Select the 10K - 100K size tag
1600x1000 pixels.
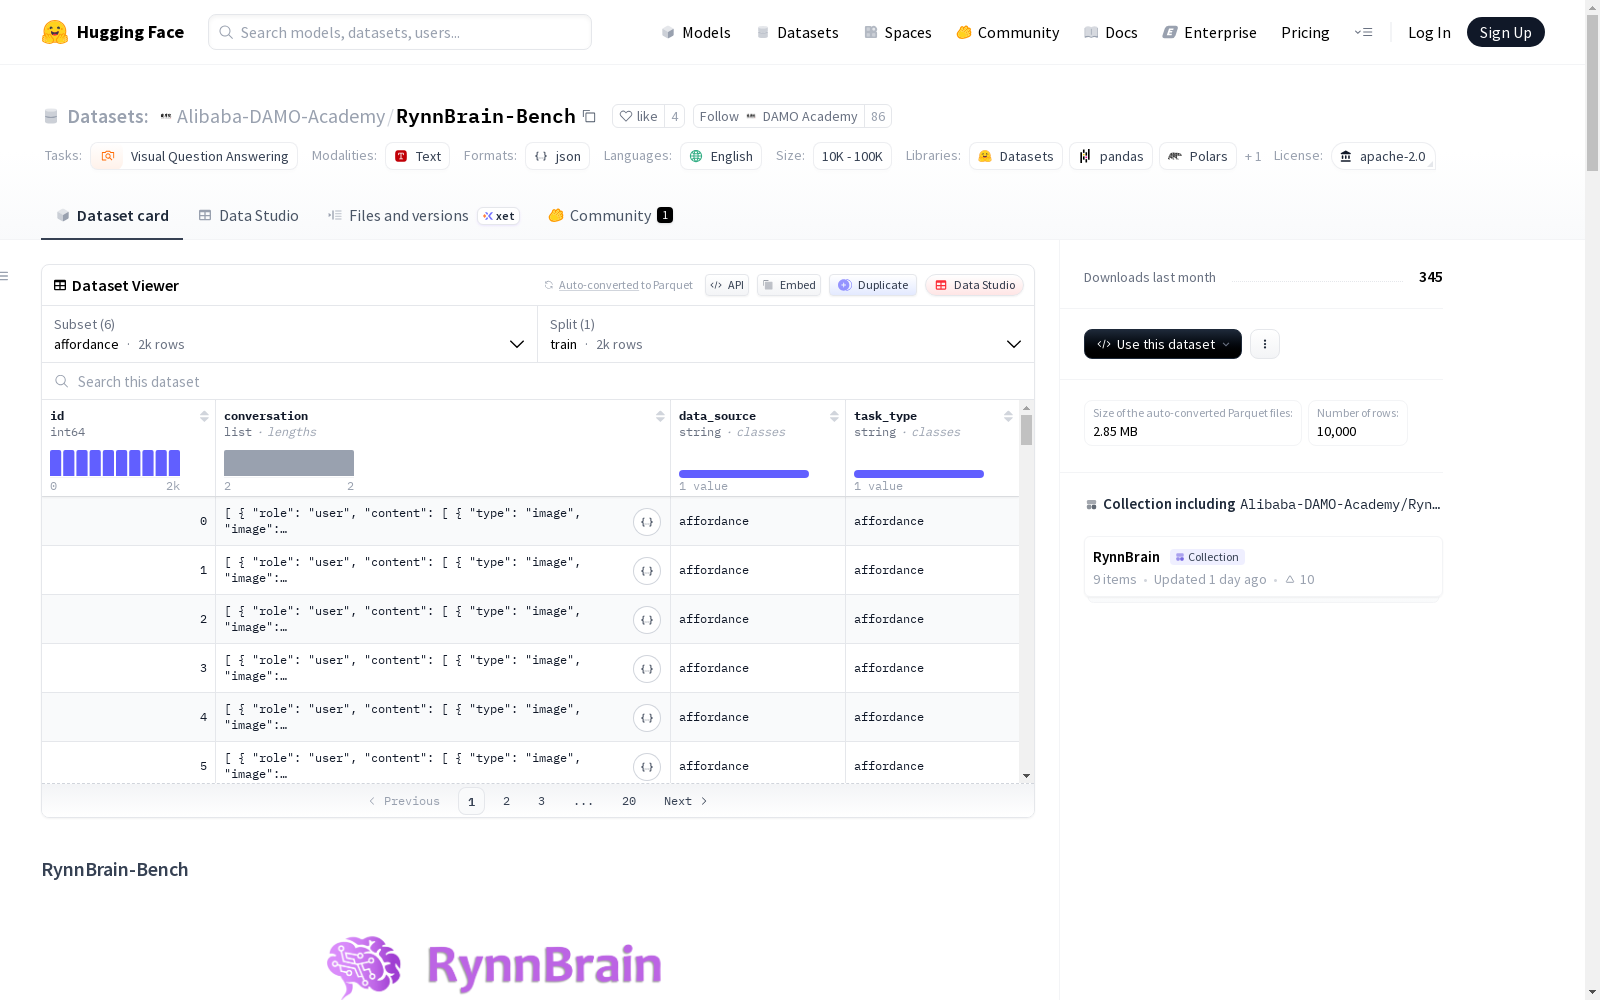point(852,156)
